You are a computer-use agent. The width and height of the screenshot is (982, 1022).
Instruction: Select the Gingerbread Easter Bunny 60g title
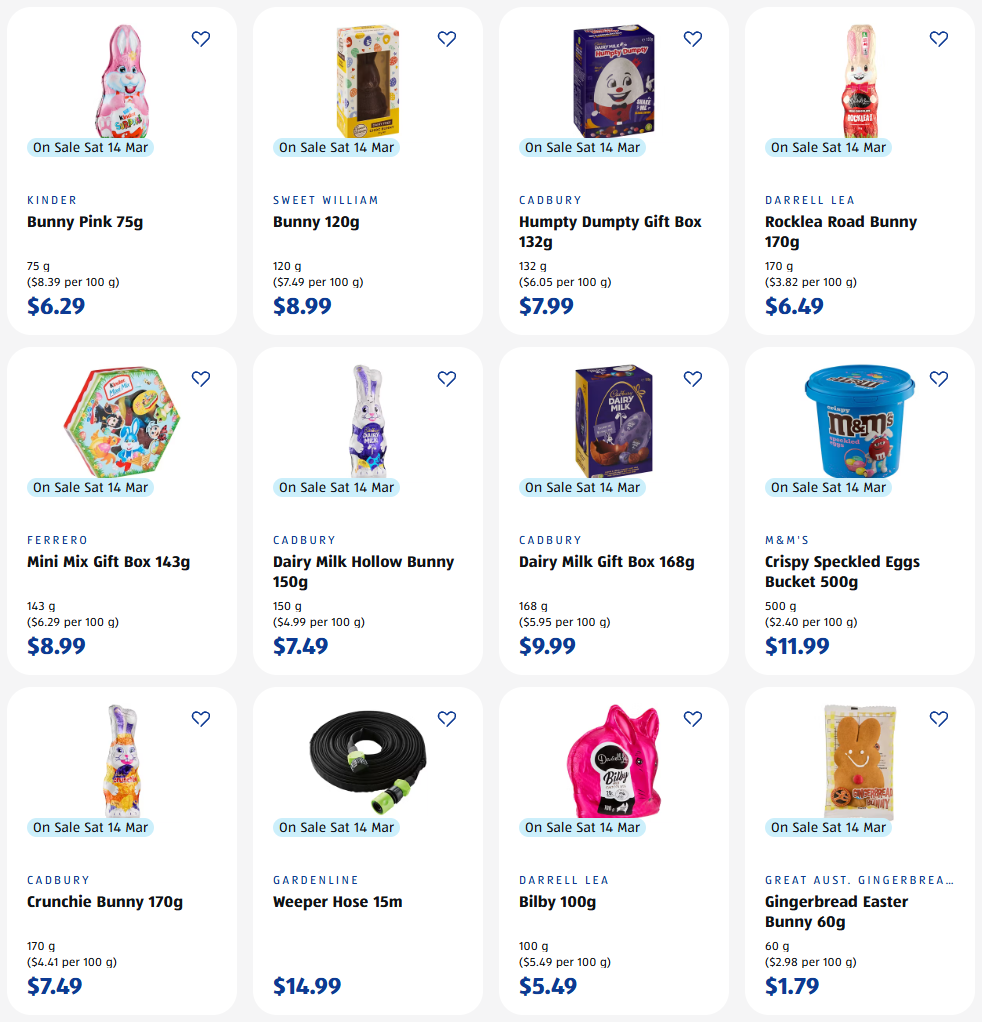[x=836, y=912]
